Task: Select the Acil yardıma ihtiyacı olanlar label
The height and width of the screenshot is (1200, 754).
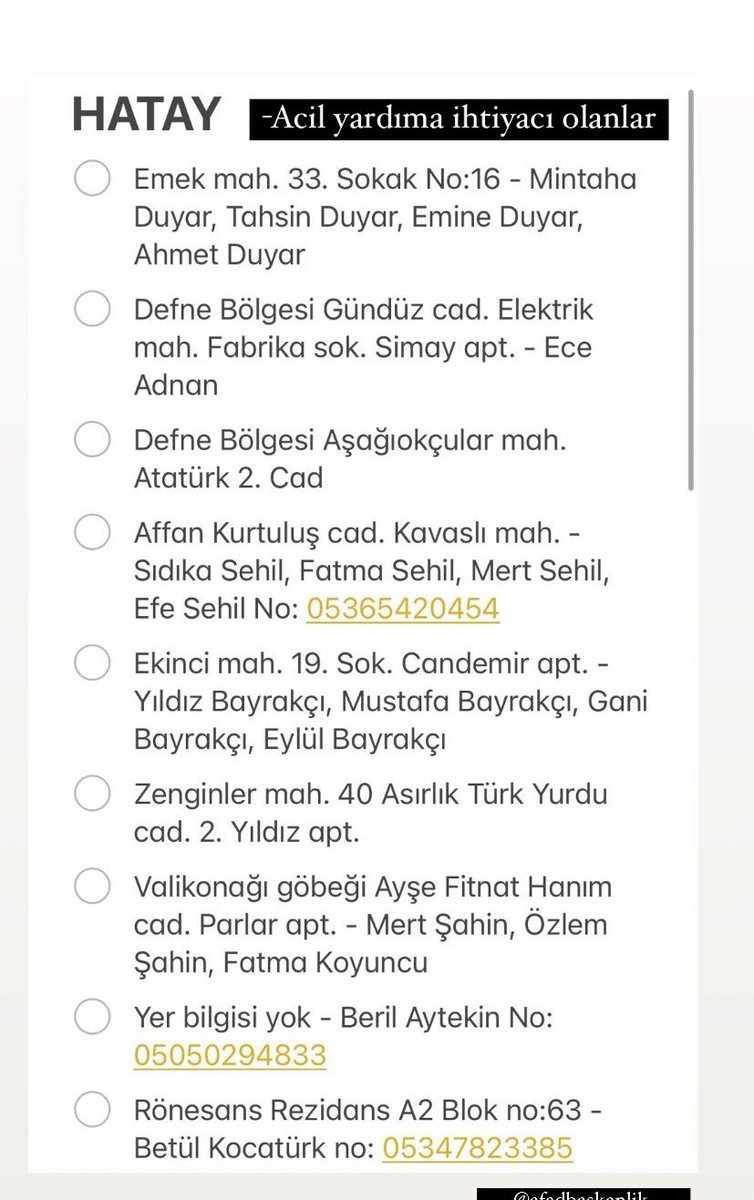Action: [458, 119]
